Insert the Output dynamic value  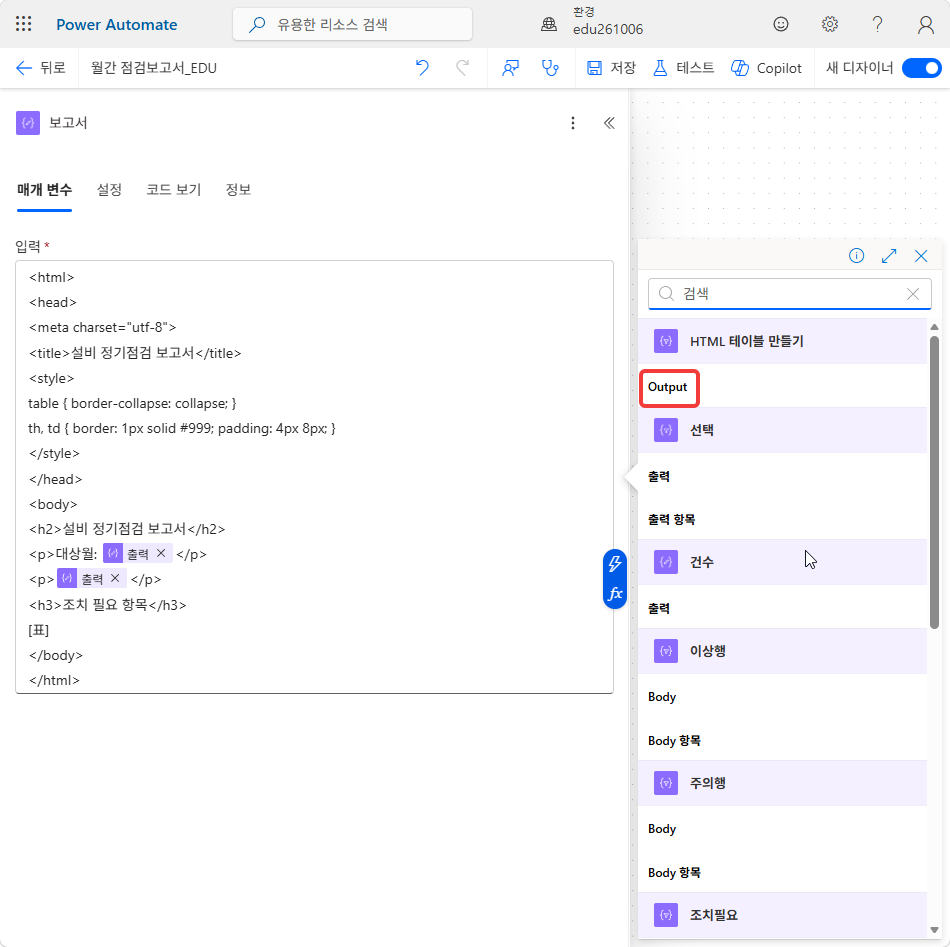pyautogui.click(x=668, y=387)
